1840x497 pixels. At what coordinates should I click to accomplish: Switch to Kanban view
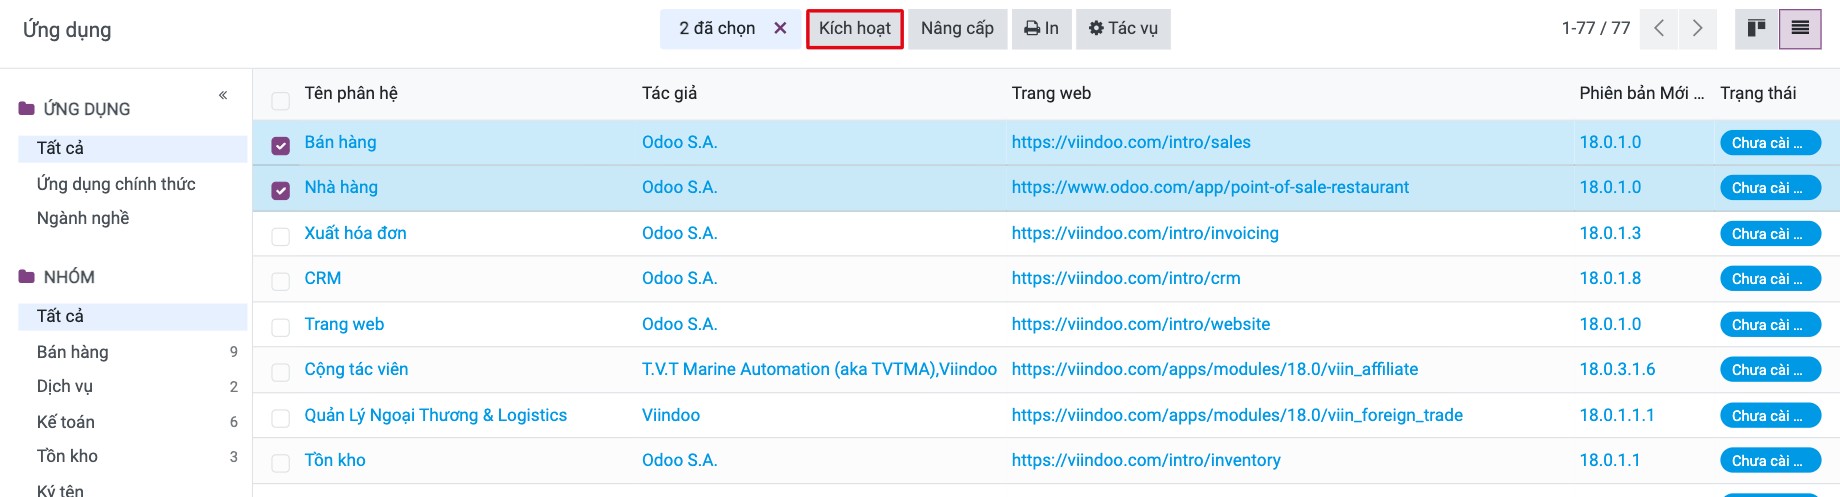click(x=1757, y=28)
